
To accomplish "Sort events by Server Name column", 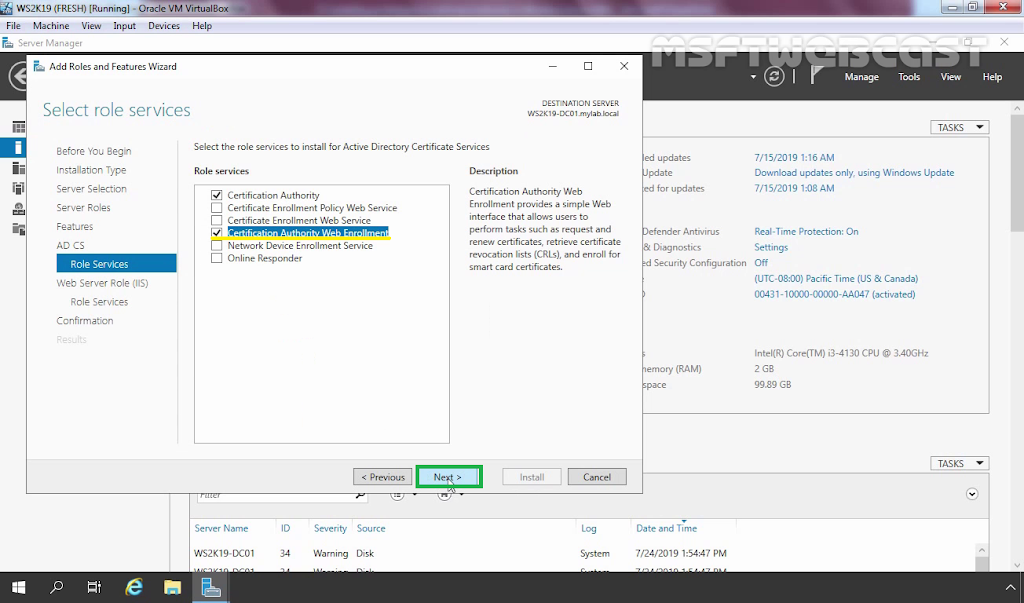I will 221,528.
